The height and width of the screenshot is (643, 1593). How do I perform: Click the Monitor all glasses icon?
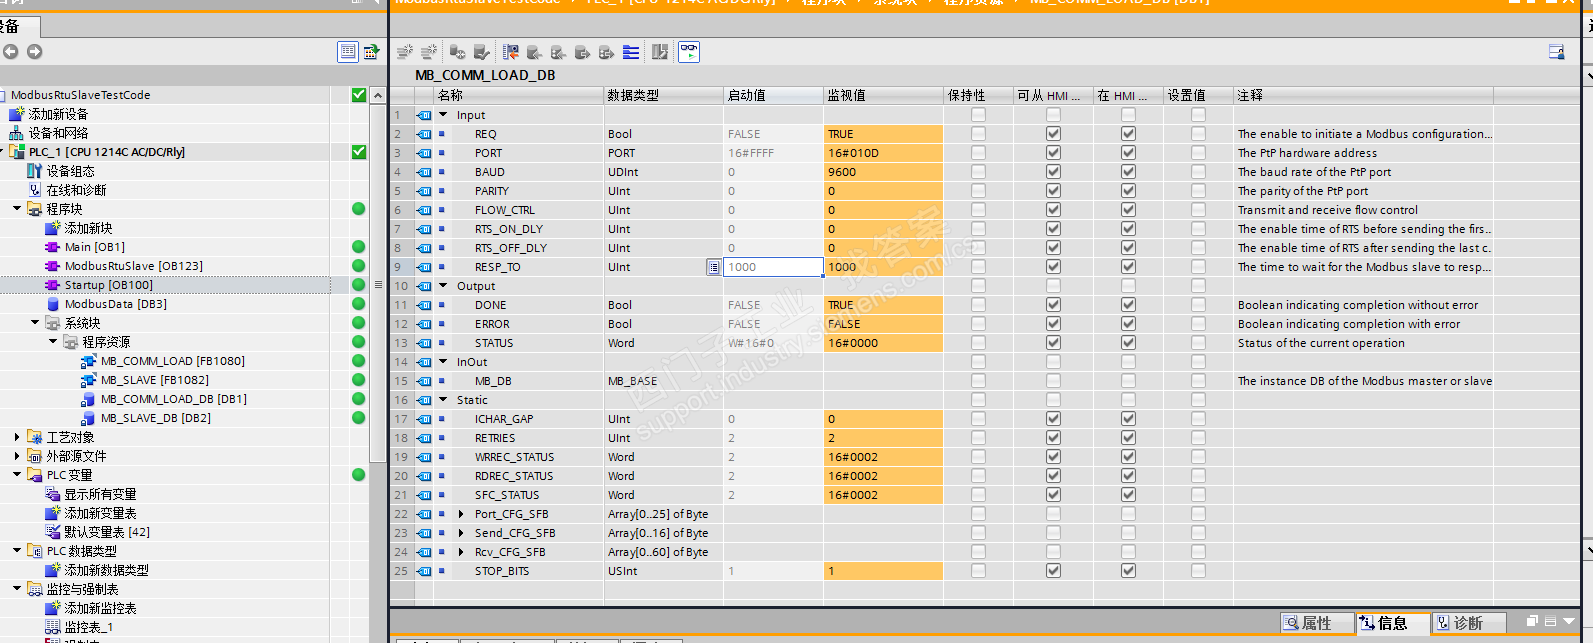coord(689,52)
